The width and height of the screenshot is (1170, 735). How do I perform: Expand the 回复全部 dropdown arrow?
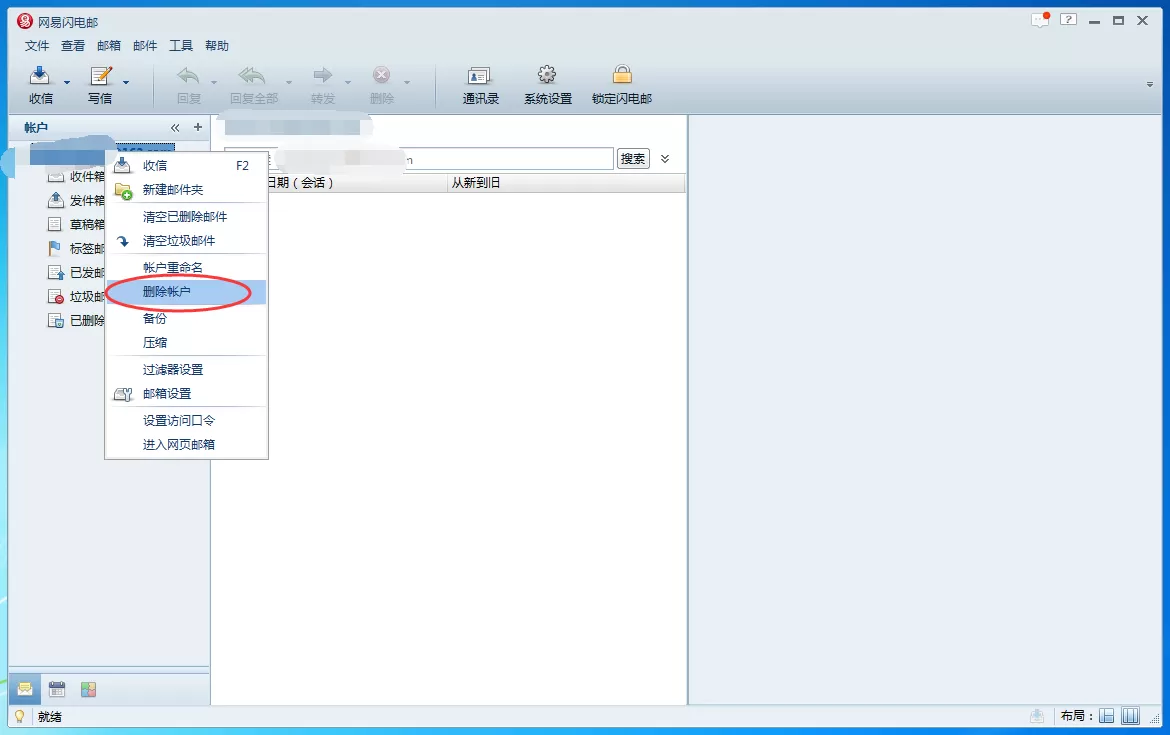(x=289, y=82)
